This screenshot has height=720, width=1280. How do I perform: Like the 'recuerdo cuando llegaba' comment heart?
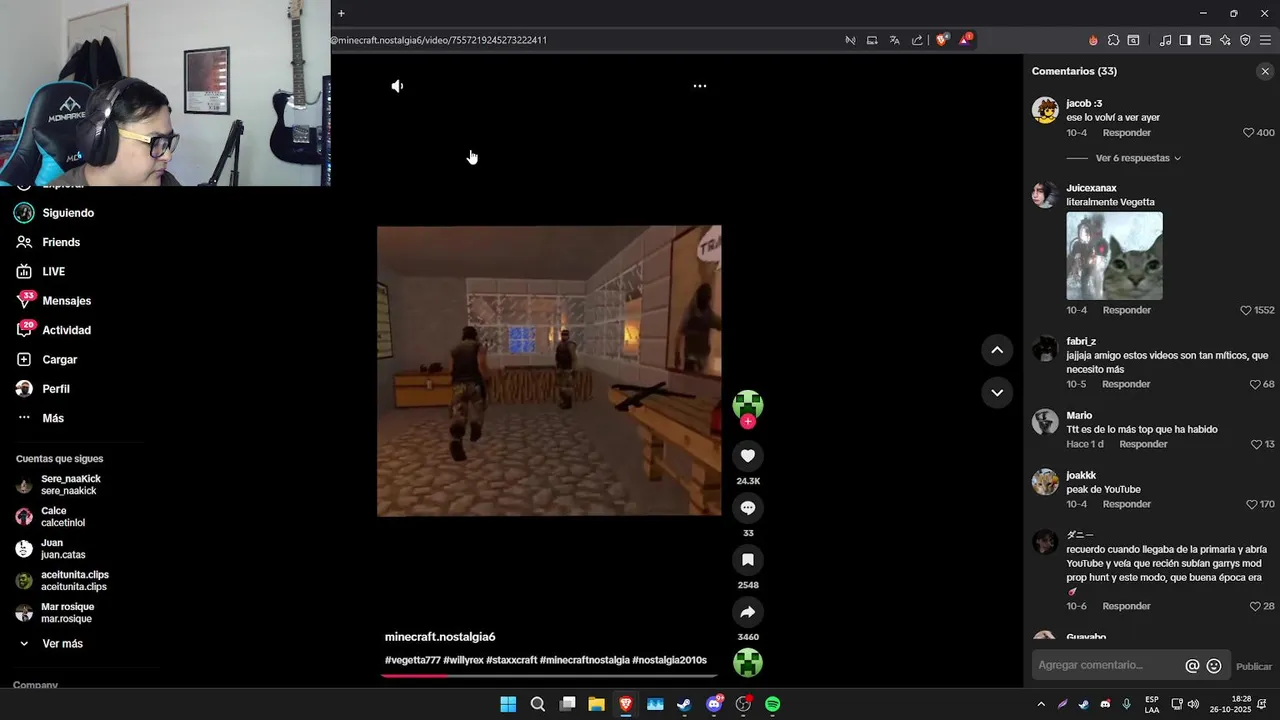coord(1255,606)
